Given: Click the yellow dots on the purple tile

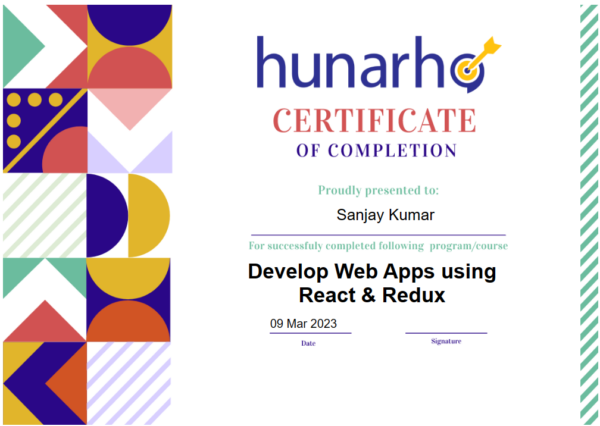Looking at the screenshot, I should pos(34,100).
